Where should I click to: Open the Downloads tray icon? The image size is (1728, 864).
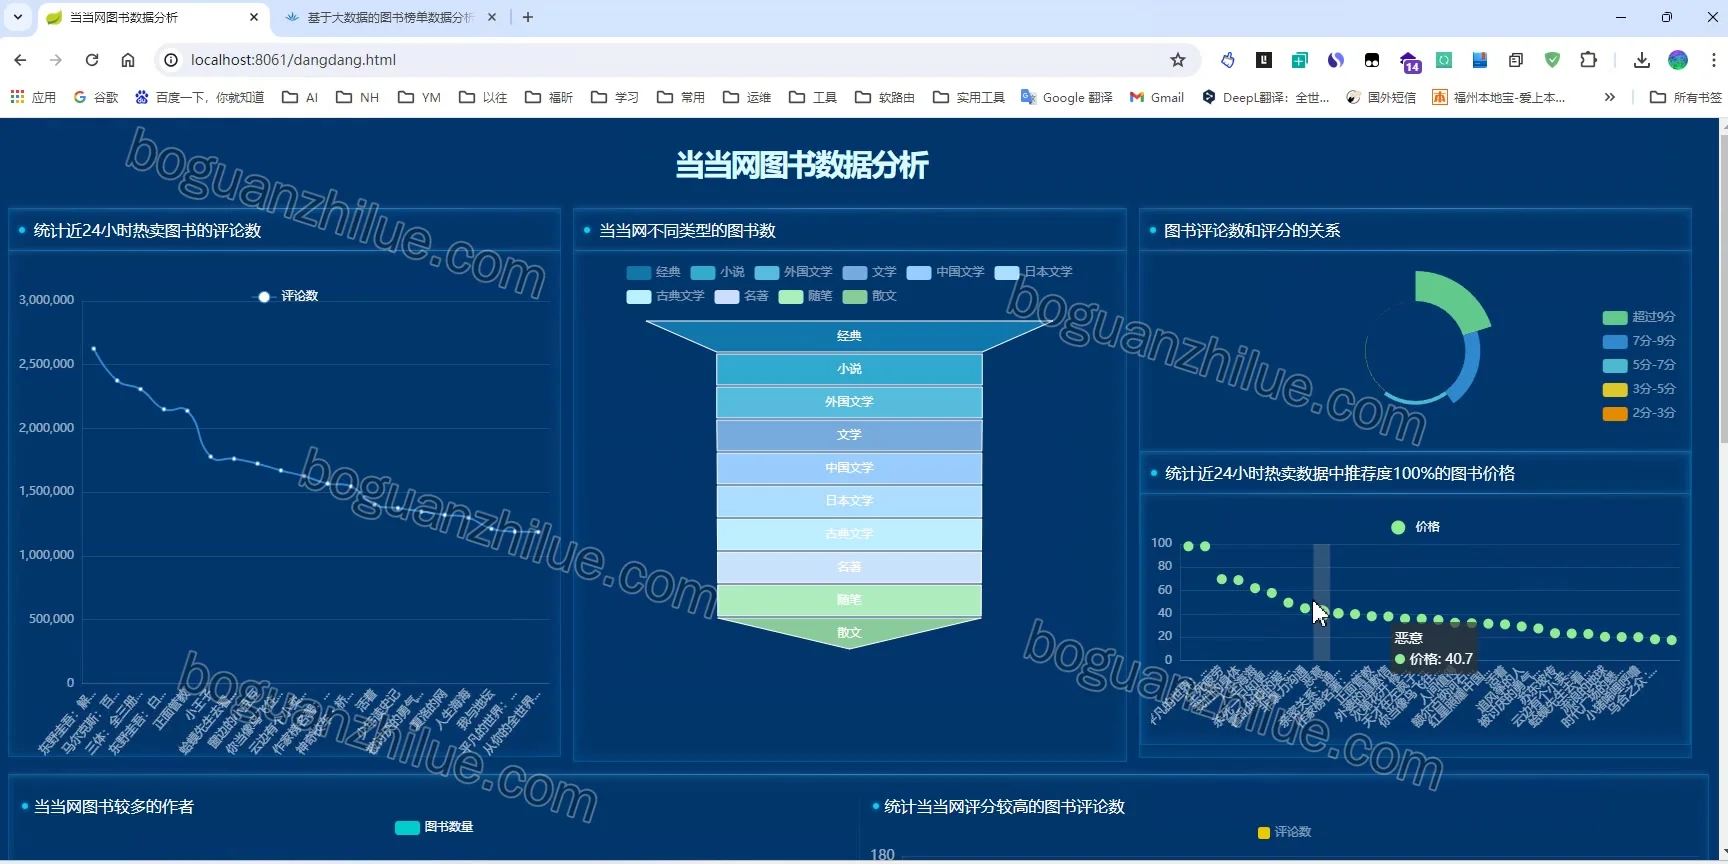pos(1641,60)
